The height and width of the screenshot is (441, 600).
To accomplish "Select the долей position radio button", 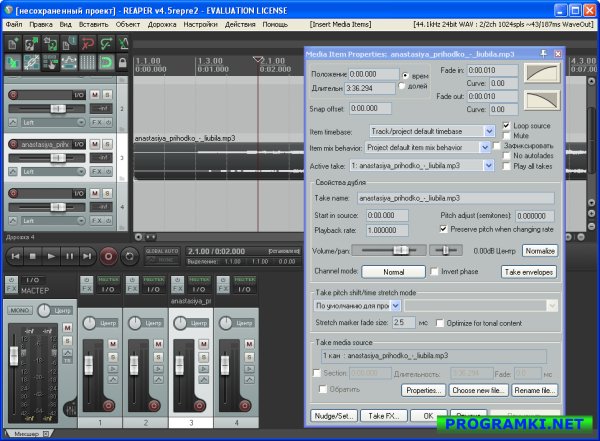I will click(x=401, y=86).
